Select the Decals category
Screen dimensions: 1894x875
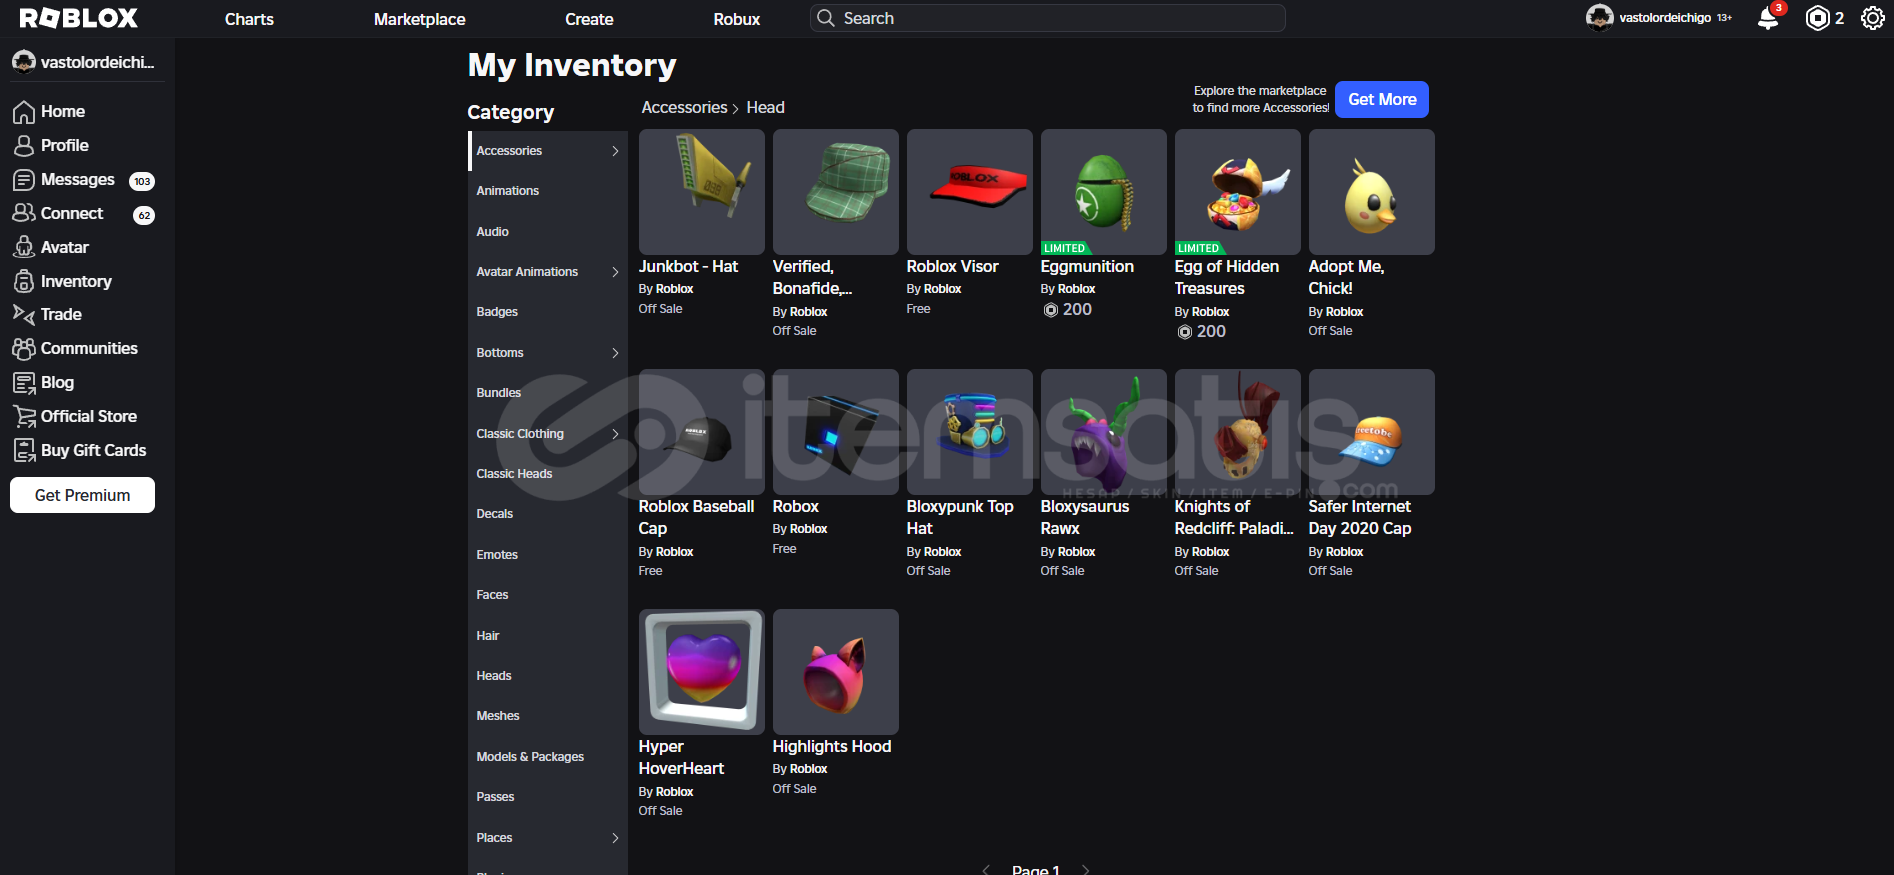tap(548, 514)
